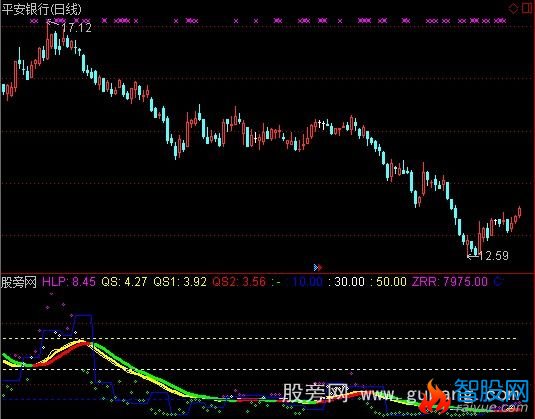535x419 pixels.
Task: Click the blue-red double arrow marker
Action: pos(318,268)
